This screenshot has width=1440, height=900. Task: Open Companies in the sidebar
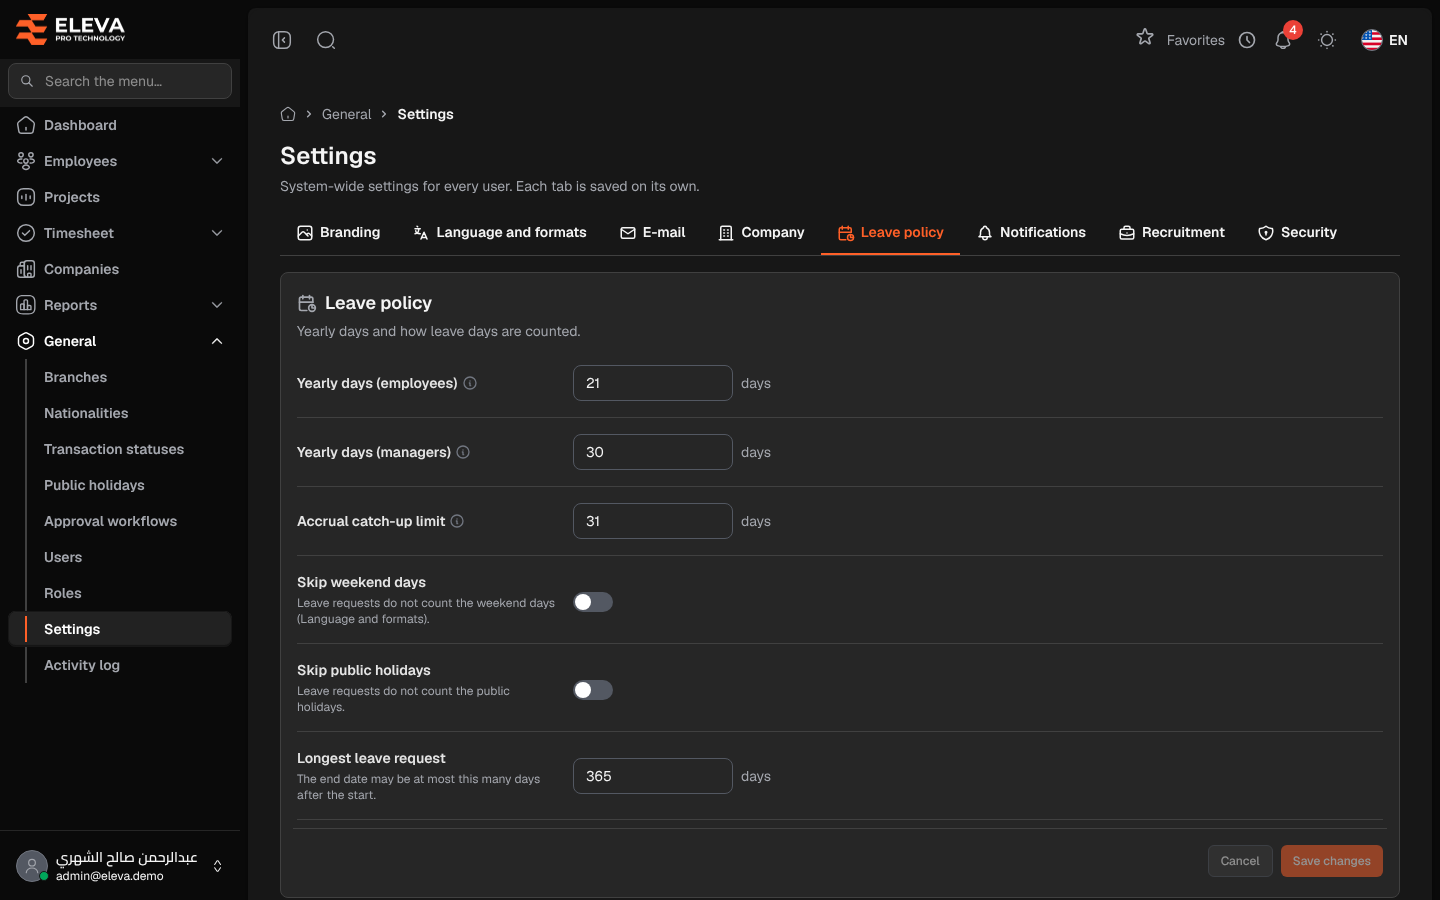pos(120,269)
